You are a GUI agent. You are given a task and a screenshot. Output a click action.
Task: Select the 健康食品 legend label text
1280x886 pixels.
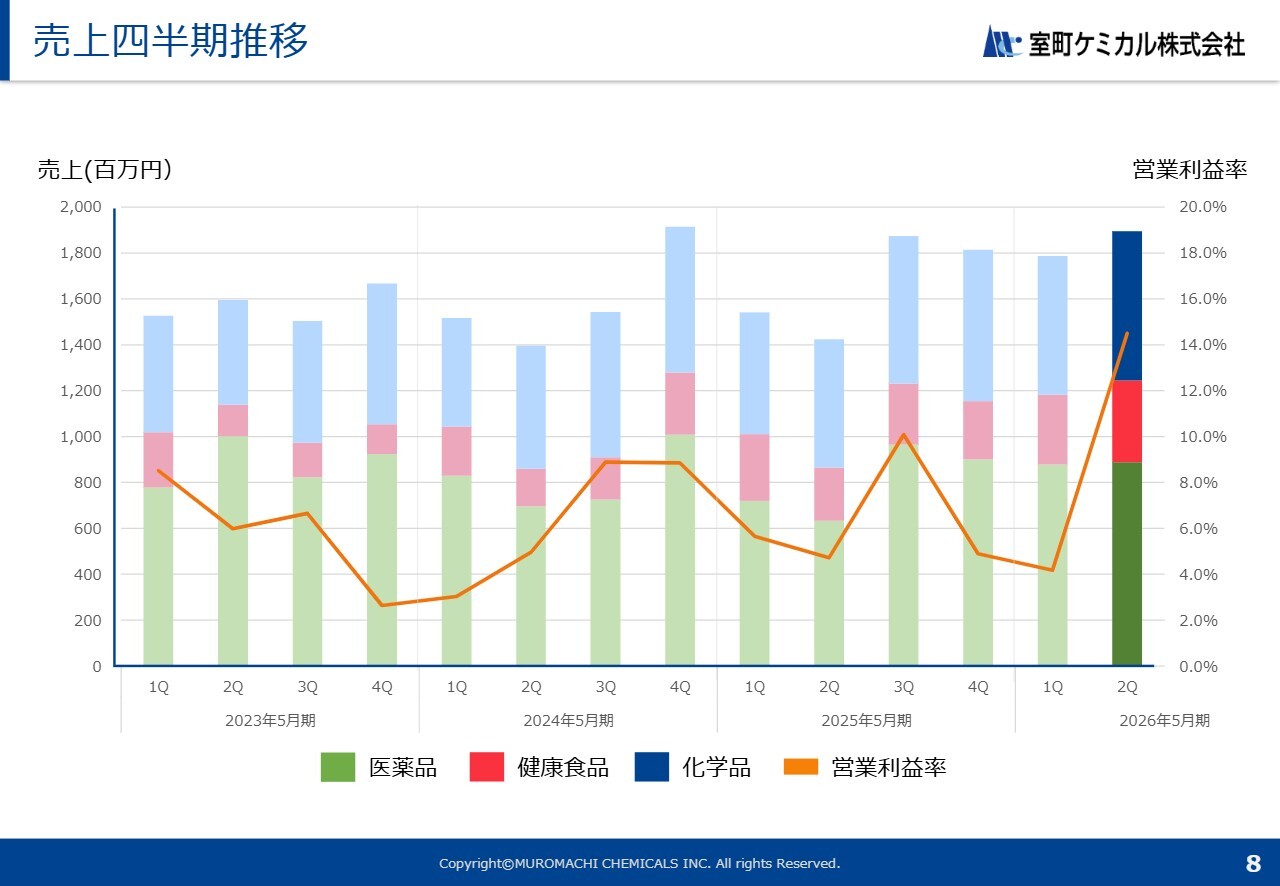(x=563, y=767)
